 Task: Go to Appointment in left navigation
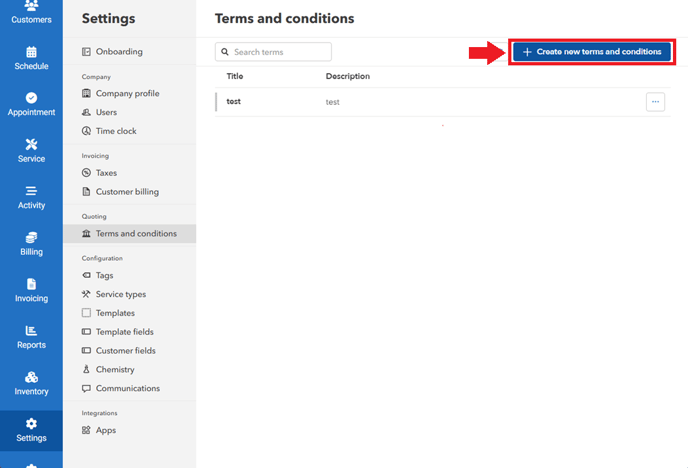31,98
